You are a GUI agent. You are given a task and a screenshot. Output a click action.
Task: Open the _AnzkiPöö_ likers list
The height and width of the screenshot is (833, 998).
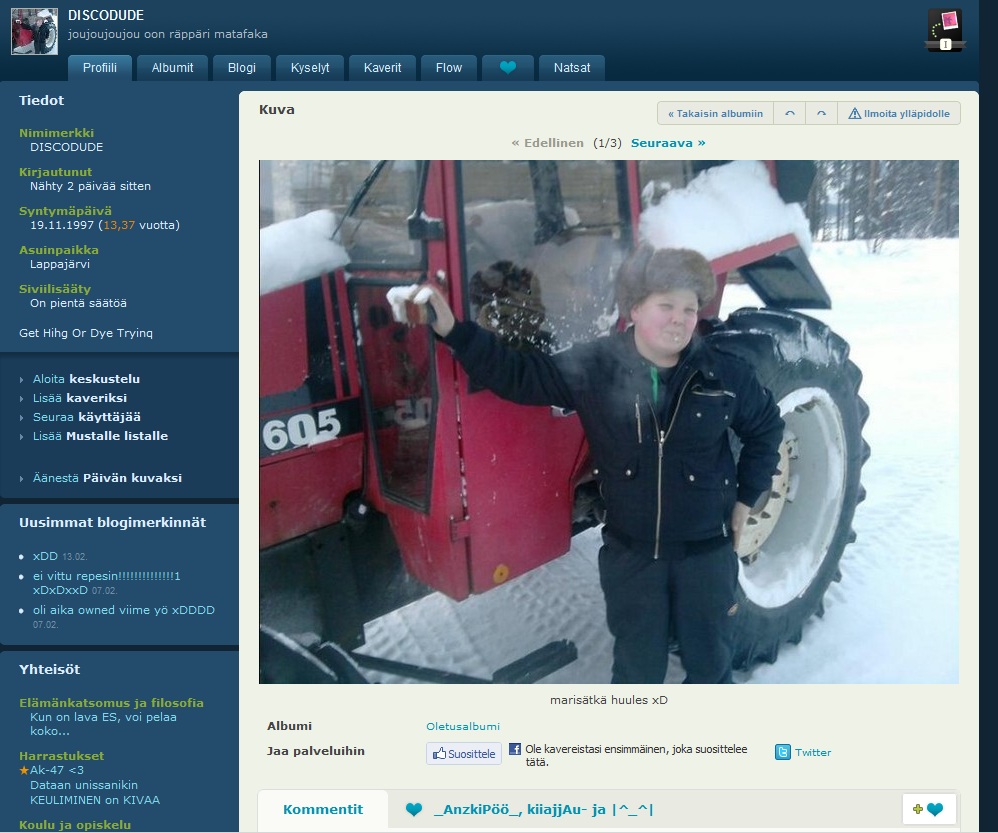click(x=544, y=809)
